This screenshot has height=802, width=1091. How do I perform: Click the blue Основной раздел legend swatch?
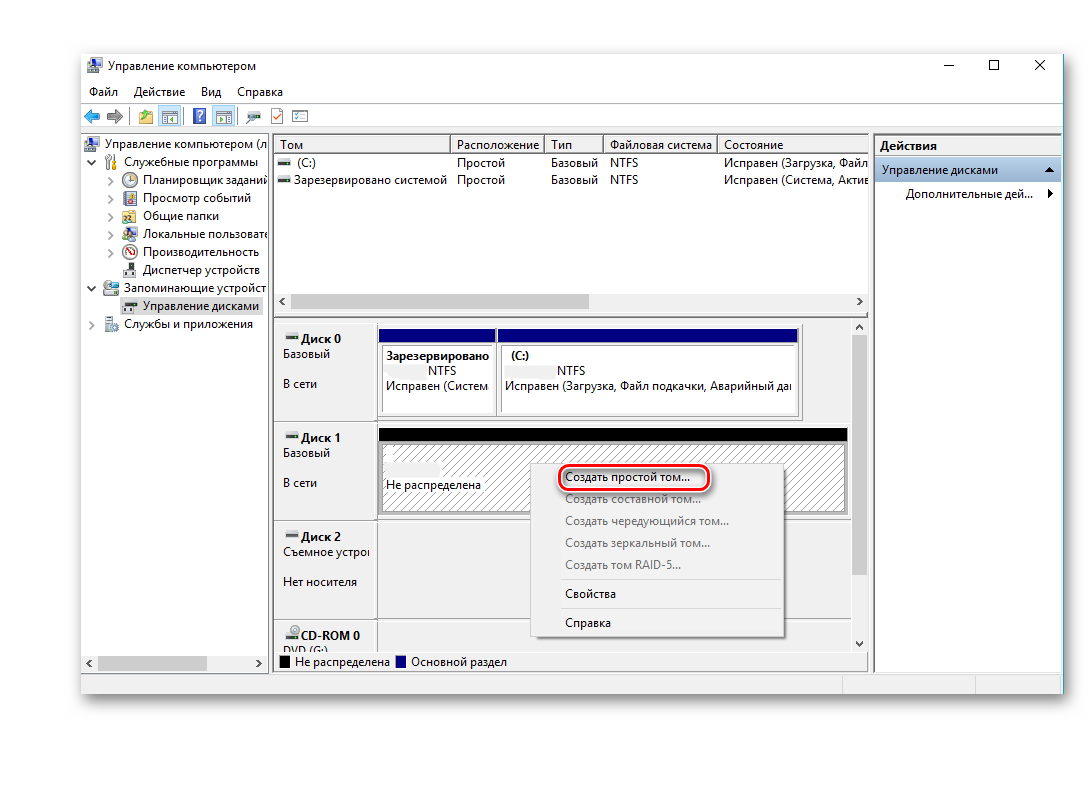click(401, 662)
